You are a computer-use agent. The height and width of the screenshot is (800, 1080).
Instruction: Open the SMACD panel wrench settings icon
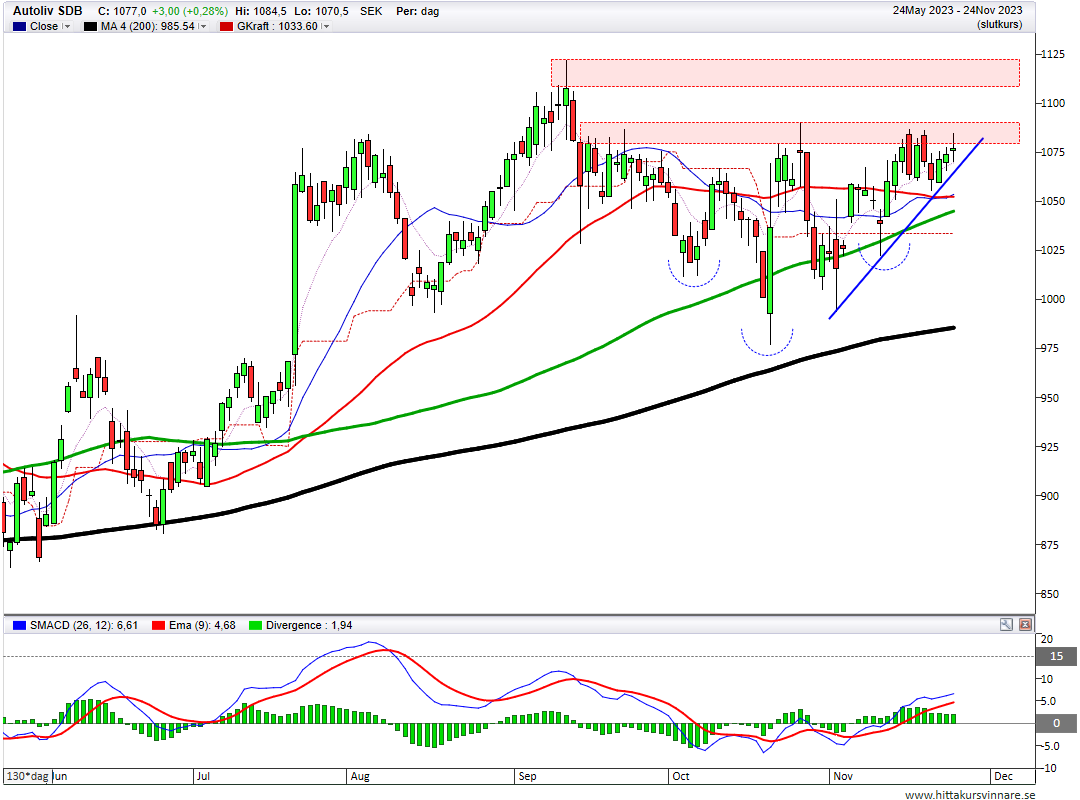click(1006, 624)
